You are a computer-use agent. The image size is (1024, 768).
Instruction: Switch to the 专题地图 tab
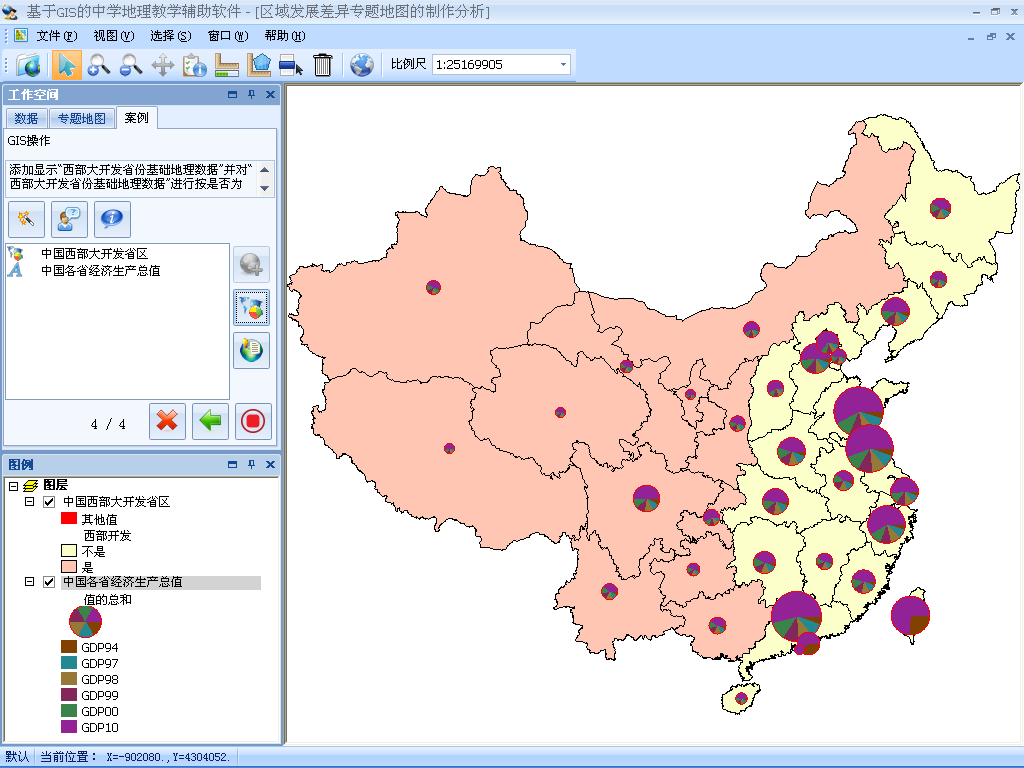point(81,118)
